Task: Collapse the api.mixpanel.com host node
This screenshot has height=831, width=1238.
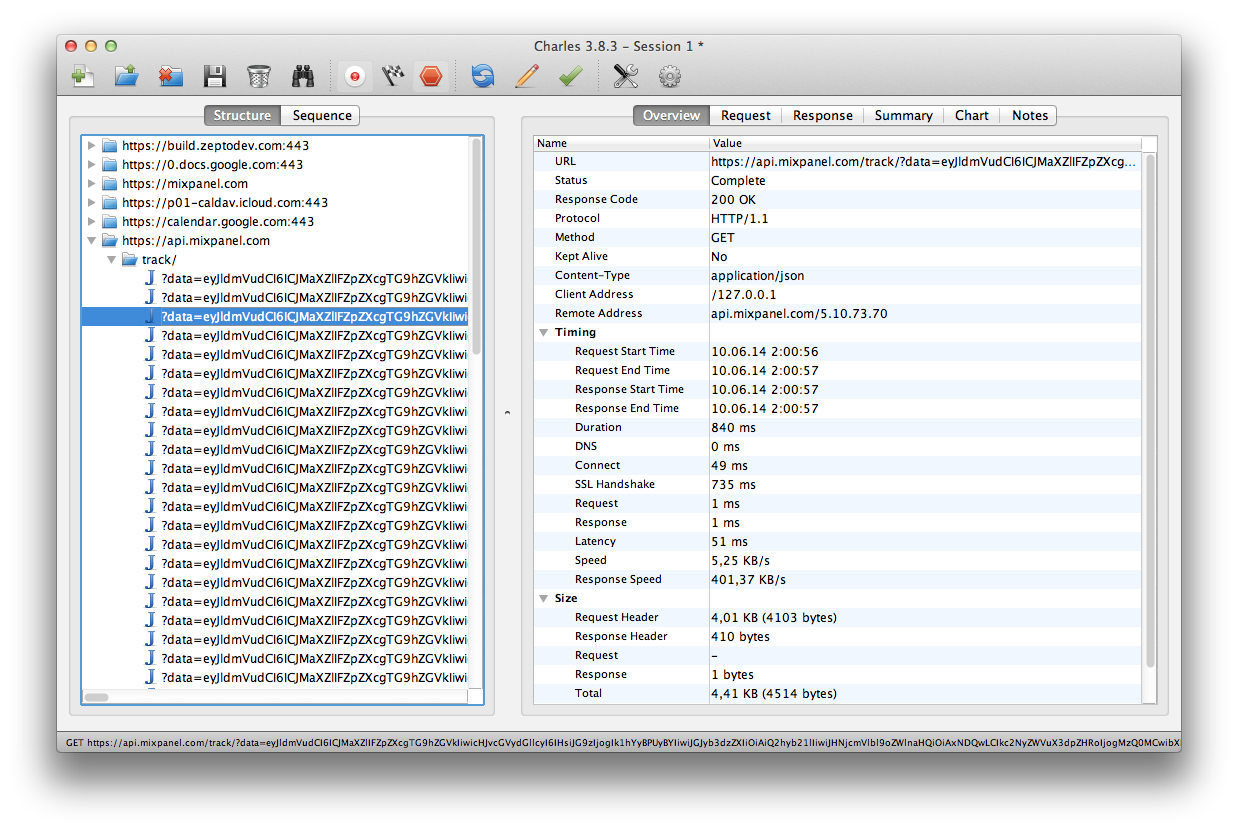Action: [x=92, y=241]
